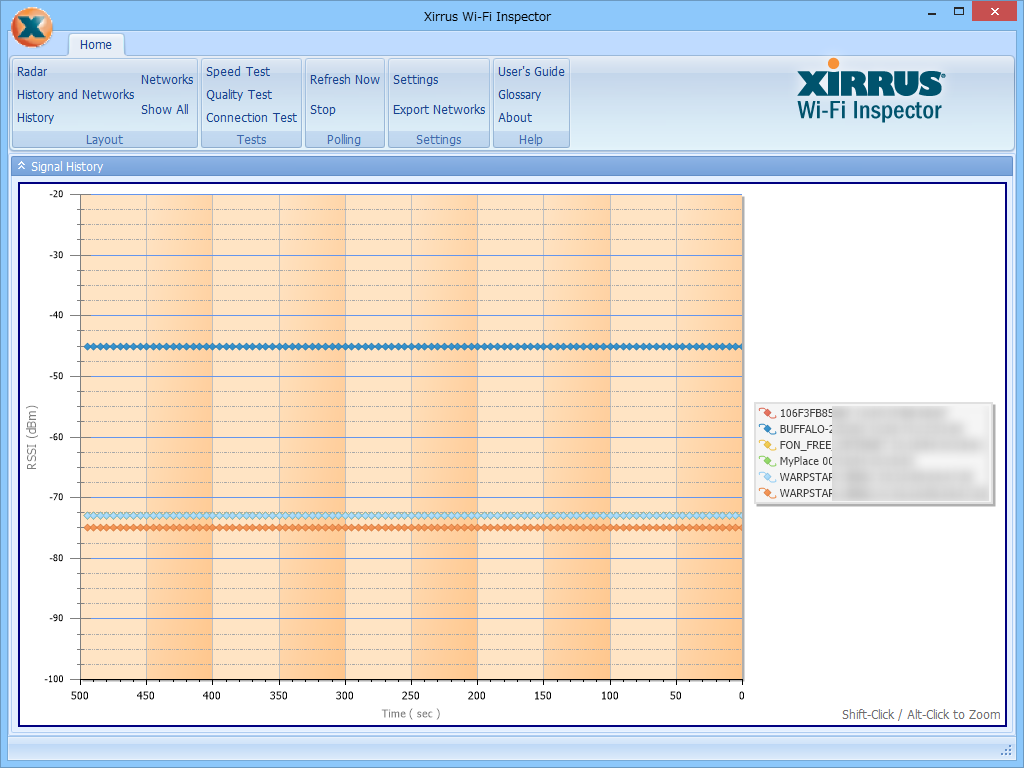Select Show All layout
This screenshot has width=1024, height=768.
[x=164, y=110]
